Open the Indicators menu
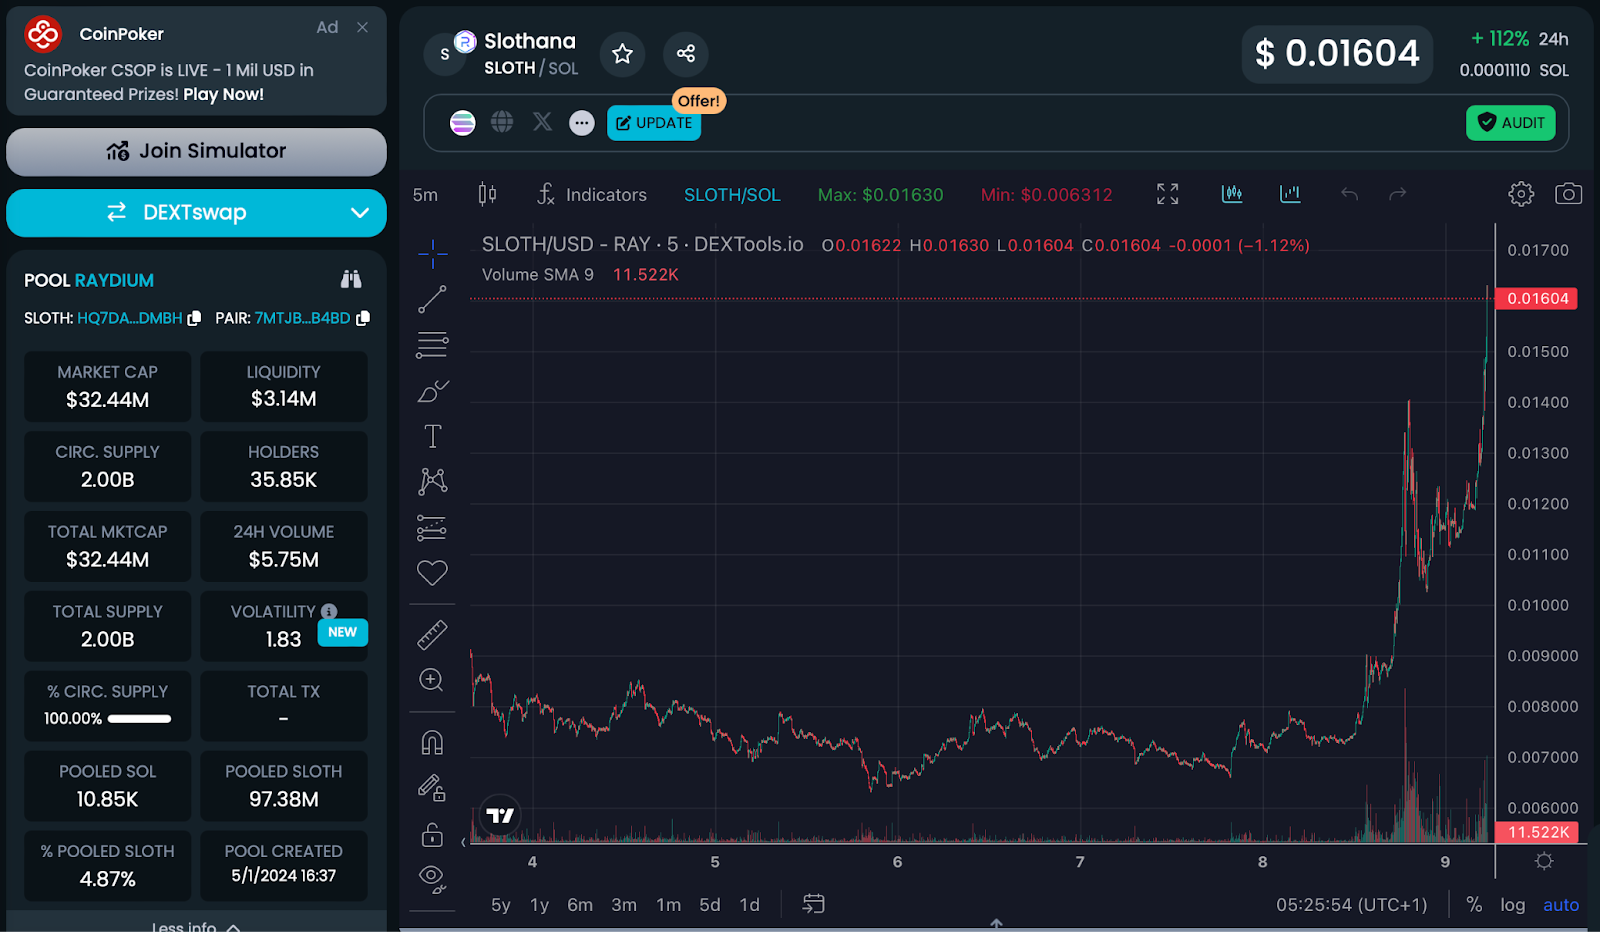Screen dimensions: 1600x932 tap(592, 195)
